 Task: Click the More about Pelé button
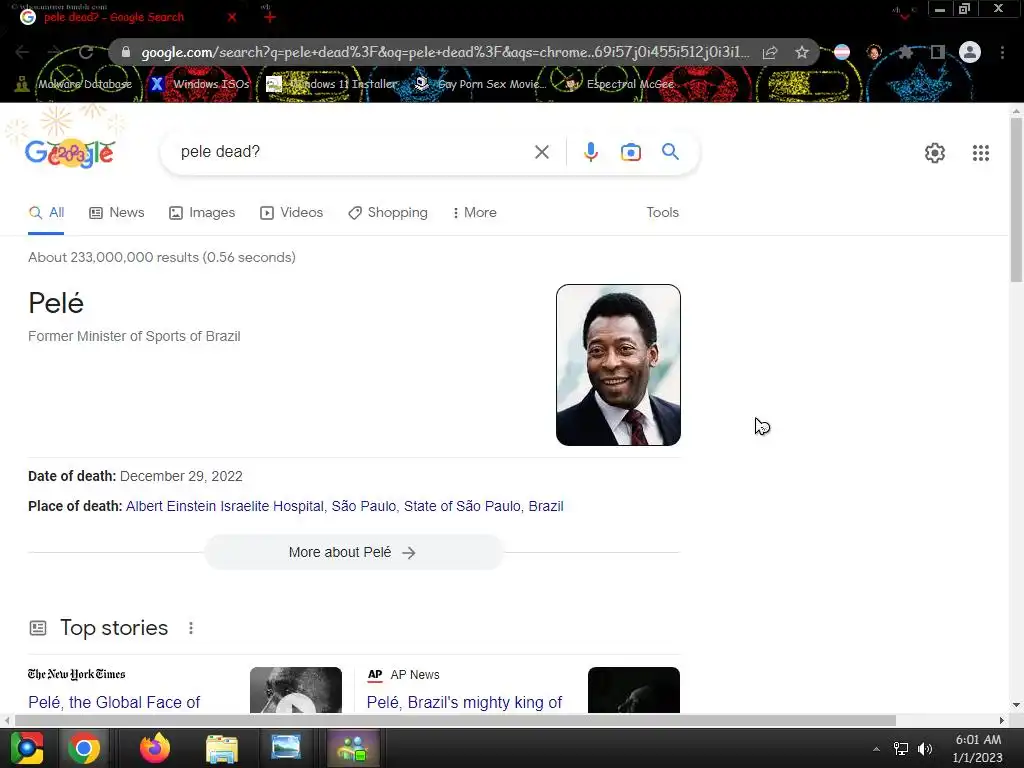pyautogui.click(x=353, y=552)
